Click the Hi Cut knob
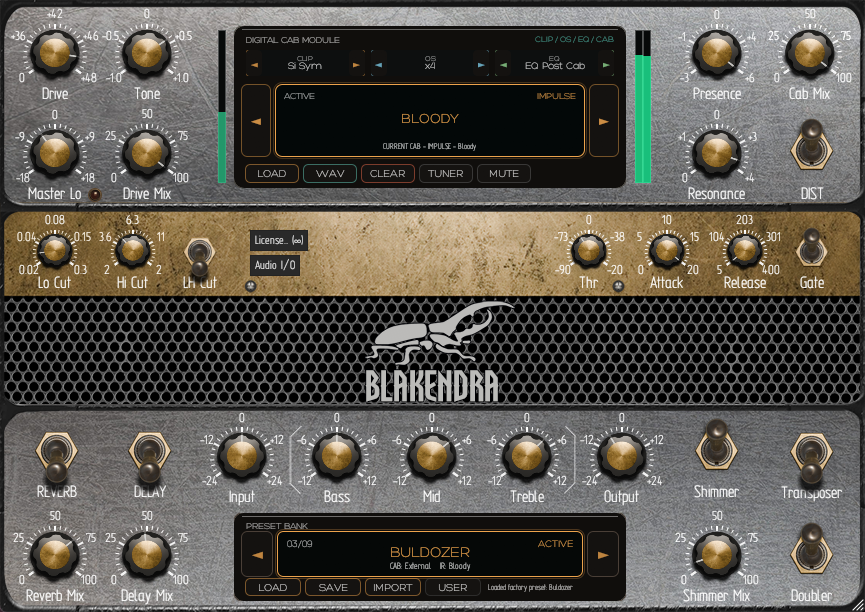The height and width of the screenshot is (612, 865). (132, 250)
